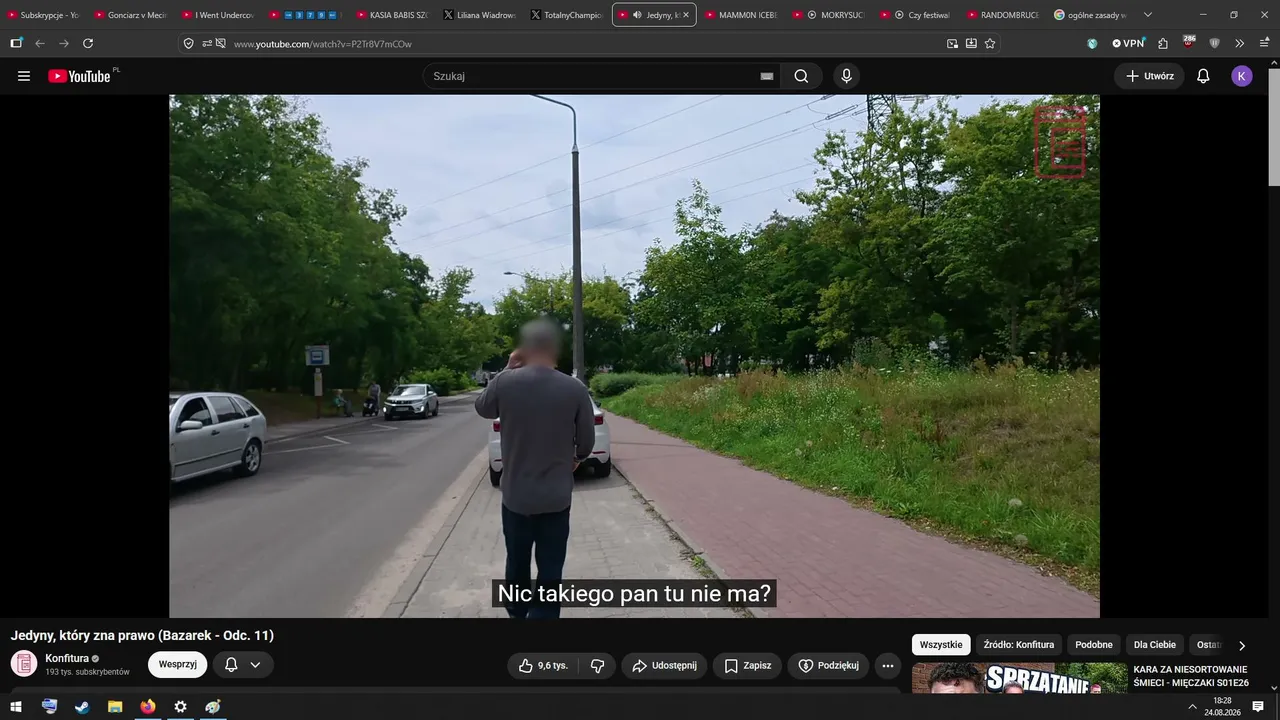
Task: Open Firefox from the taskbar
Action: click(x=148, y=707)
